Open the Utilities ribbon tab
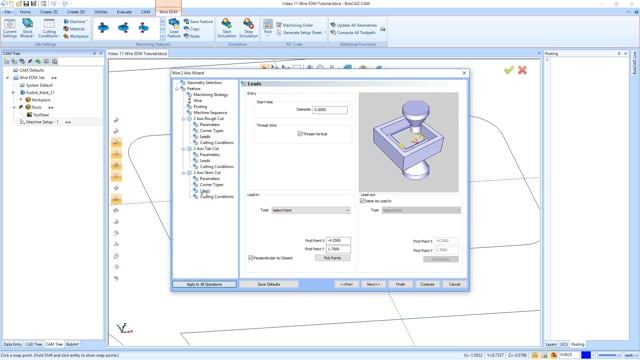Screen dimensions: 640x360 (x=101, y=12)
